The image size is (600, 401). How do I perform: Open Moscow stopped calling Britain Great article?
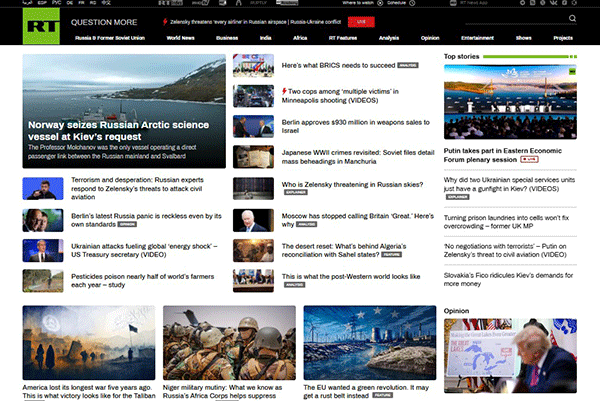(357, 220)
